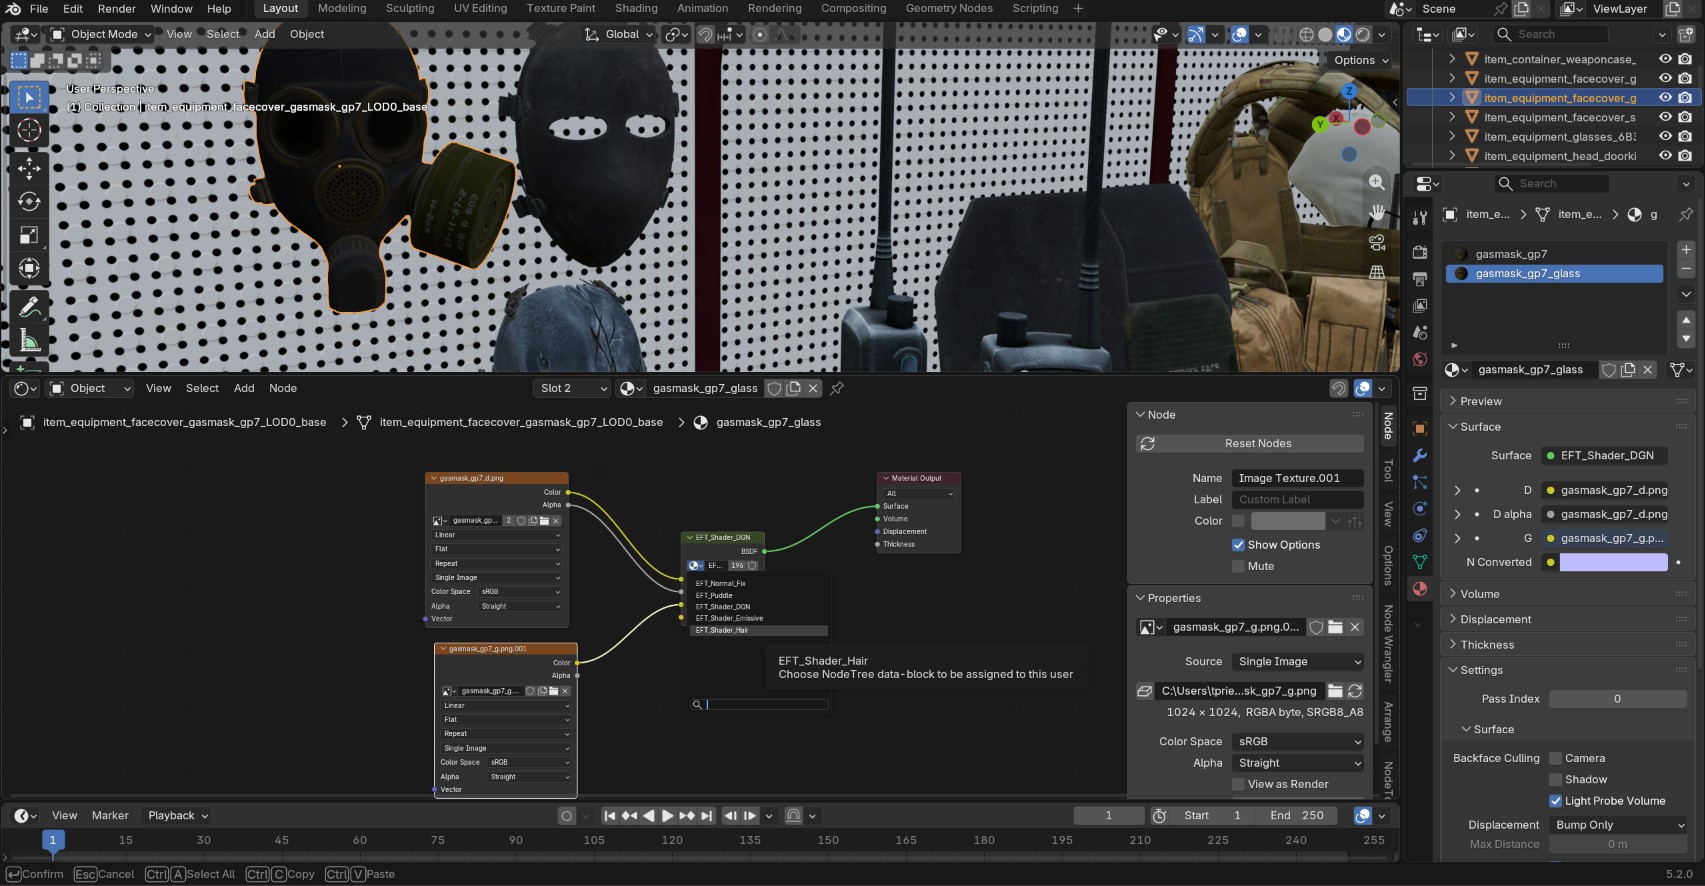Click the N Converted color swatch
The height and width of the screenshot is (886, 1705).
1613,562
